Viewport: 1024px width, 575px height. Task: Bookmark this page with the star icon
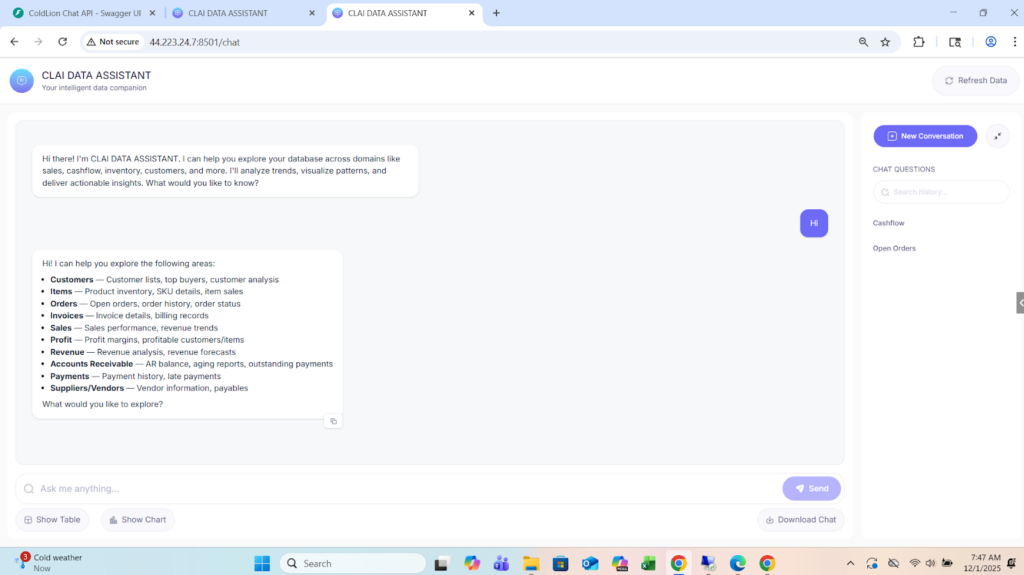coord(885,42)
